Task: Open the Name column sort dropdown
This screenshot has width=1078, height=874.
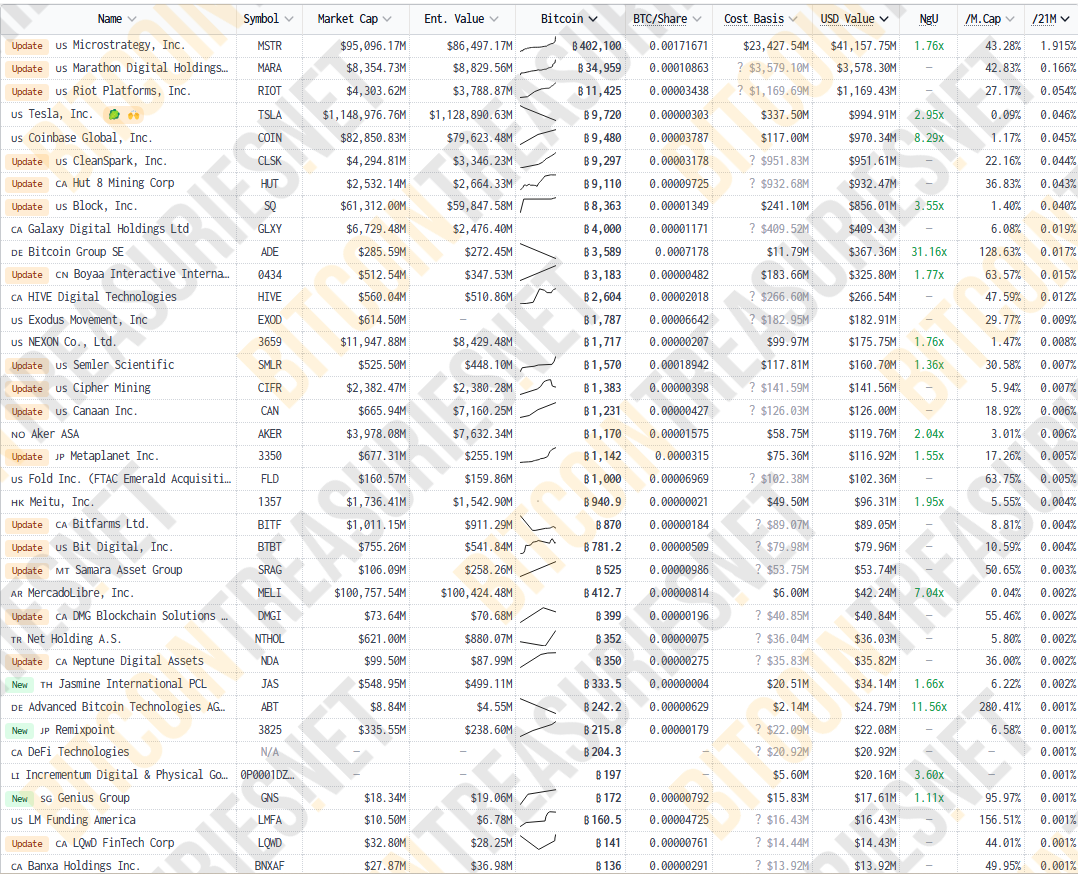Action: tap(132, 19)
